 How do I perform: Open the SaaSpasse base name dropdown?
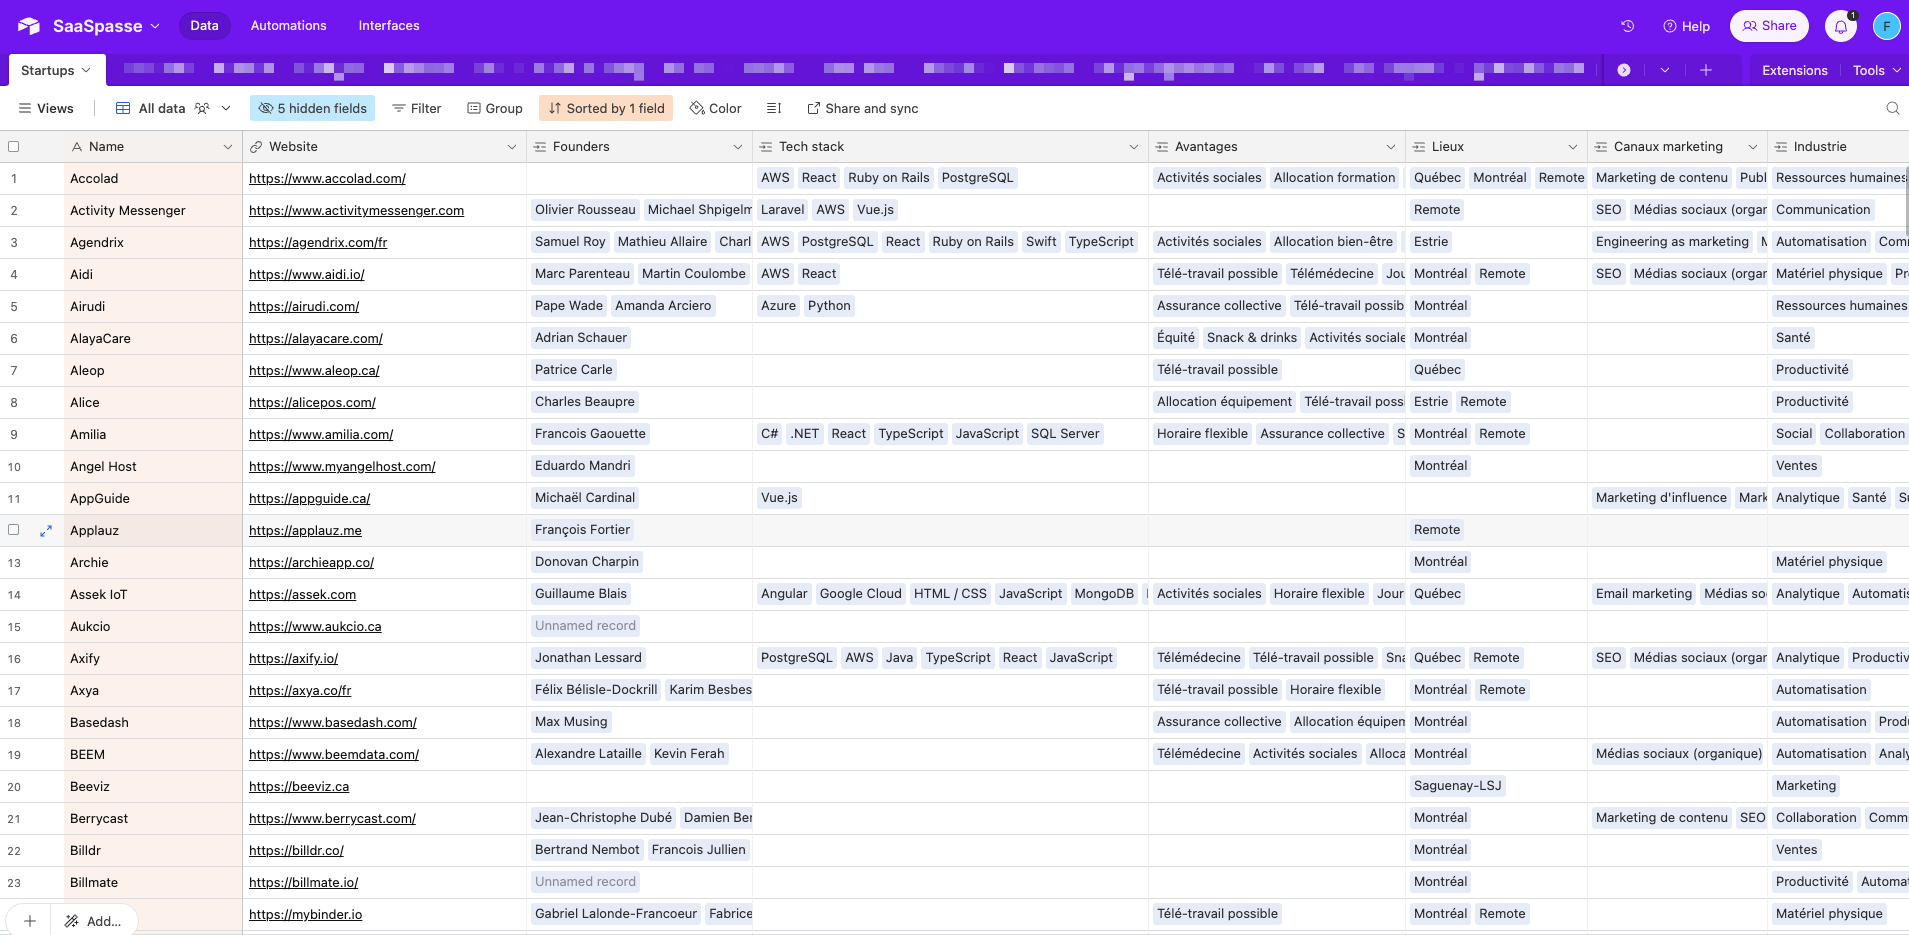155,26
